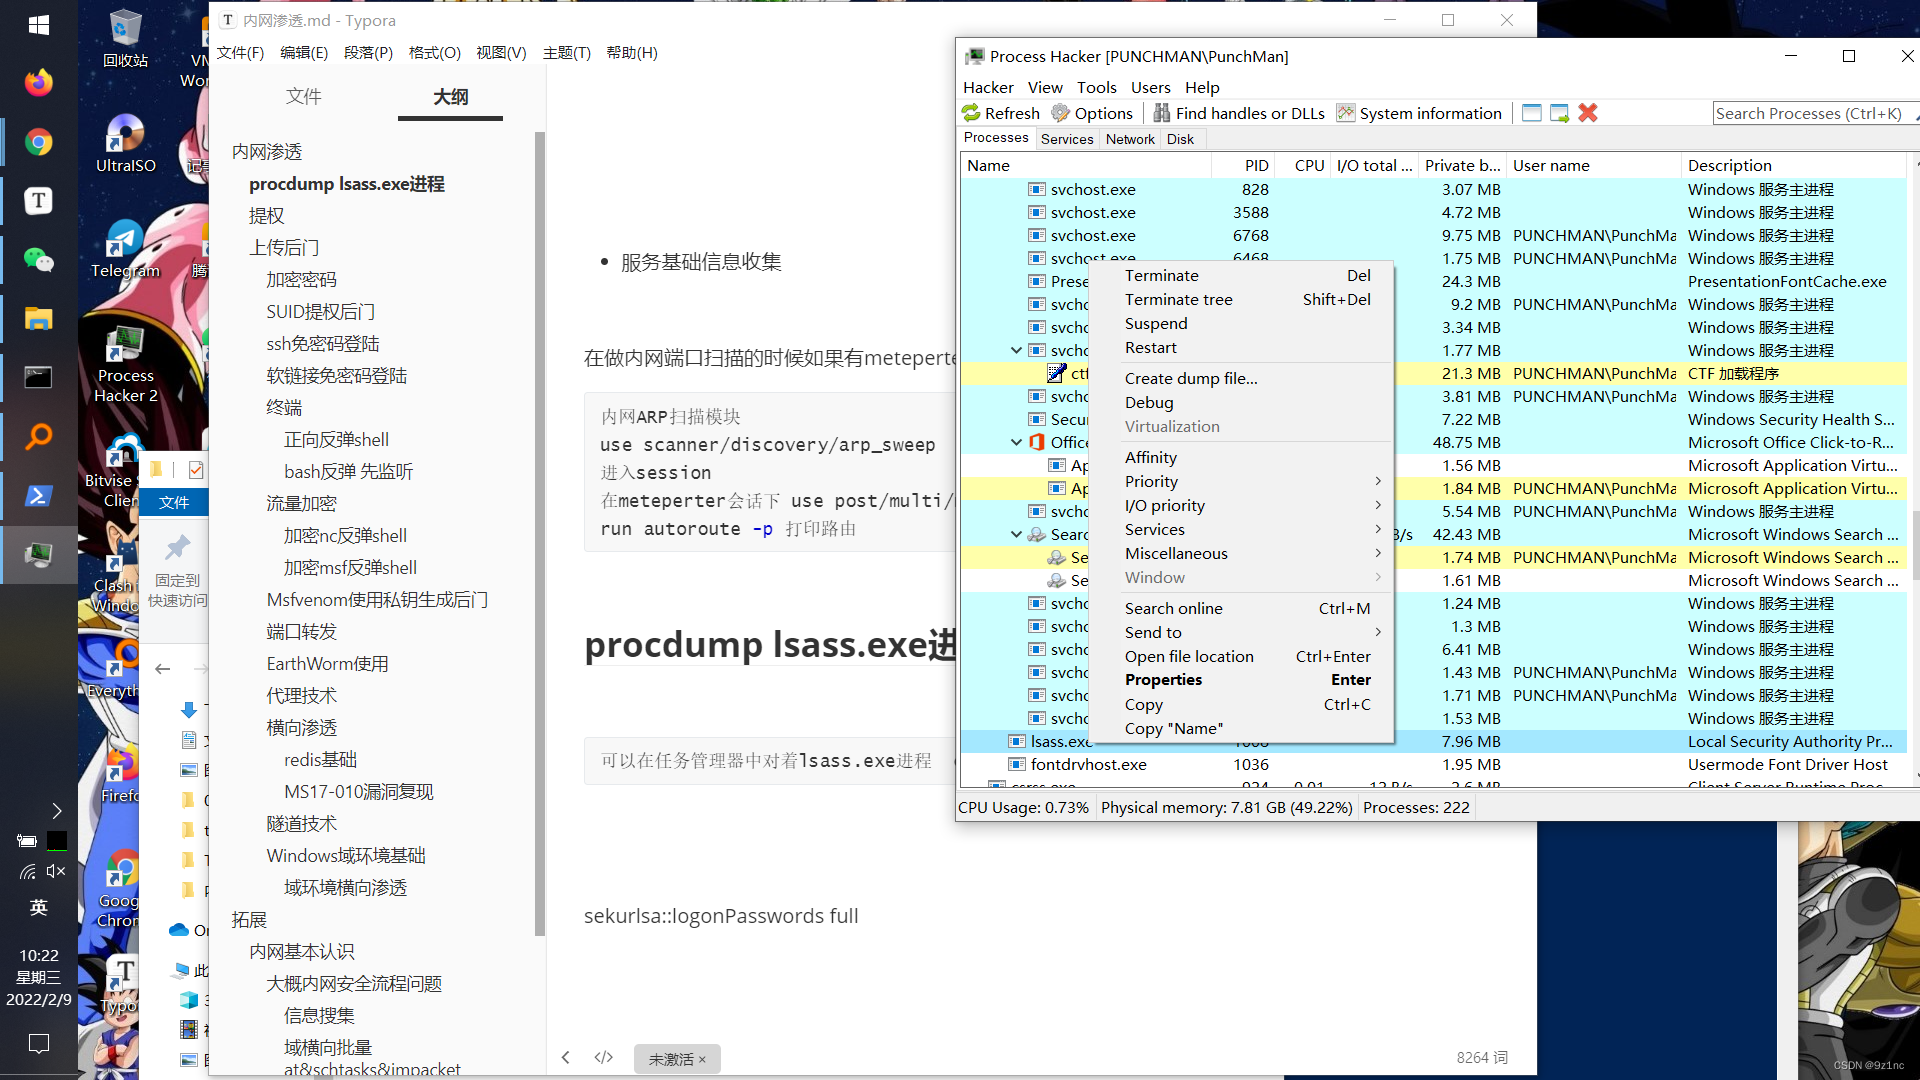Toggle source code mode in Typora
This screenshot has width=1920, height=1080.
[x=603, y=1057]
